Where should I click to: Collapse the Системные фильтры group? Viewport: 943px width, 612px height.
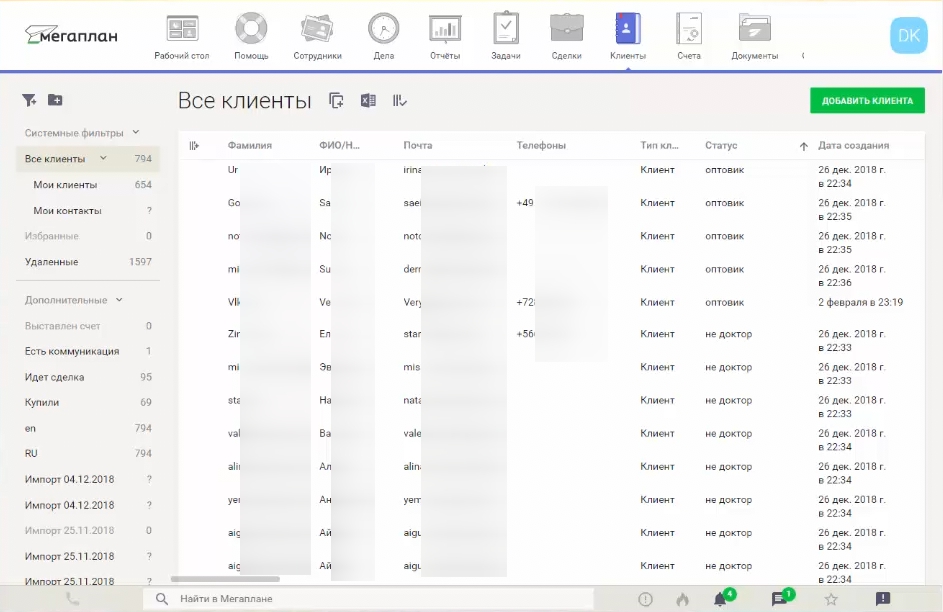click(x=136, y=132)
